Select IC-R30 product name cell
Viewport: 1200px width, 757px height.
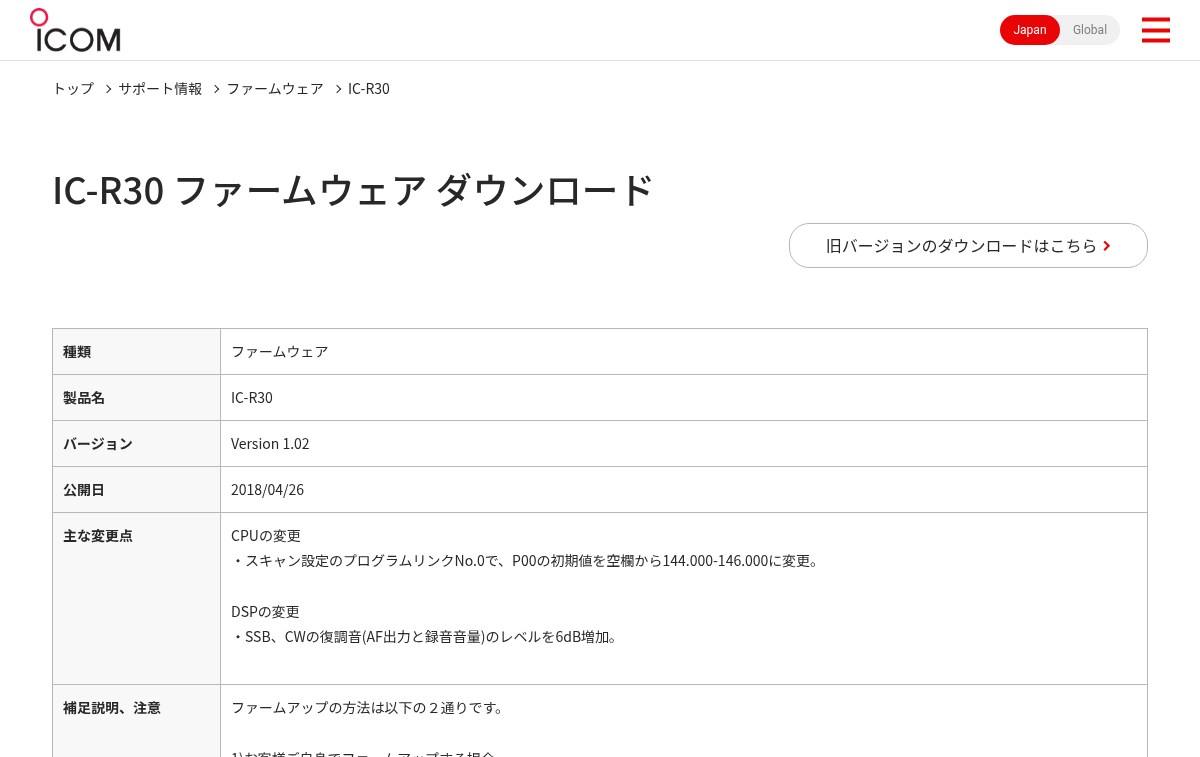(684, 398)
